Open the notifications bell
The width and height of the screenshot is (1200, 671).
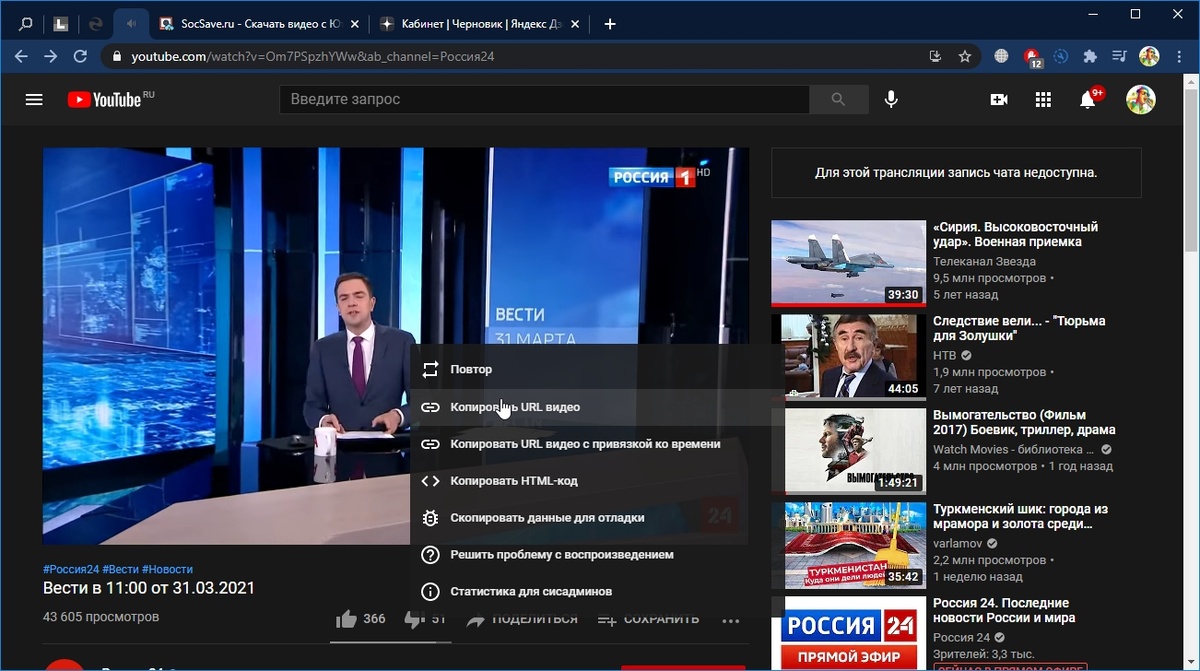(x=1088, y=99)
